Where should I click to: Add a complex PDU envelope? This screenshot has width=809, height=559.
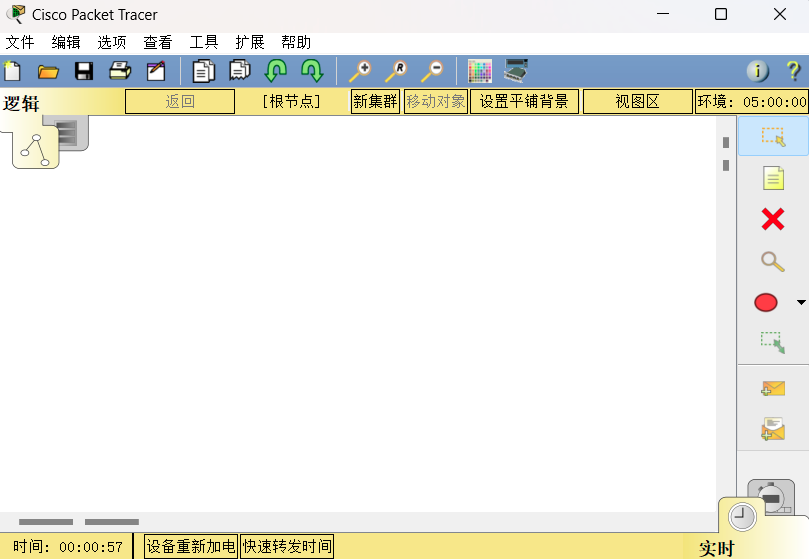click(773, 429)
